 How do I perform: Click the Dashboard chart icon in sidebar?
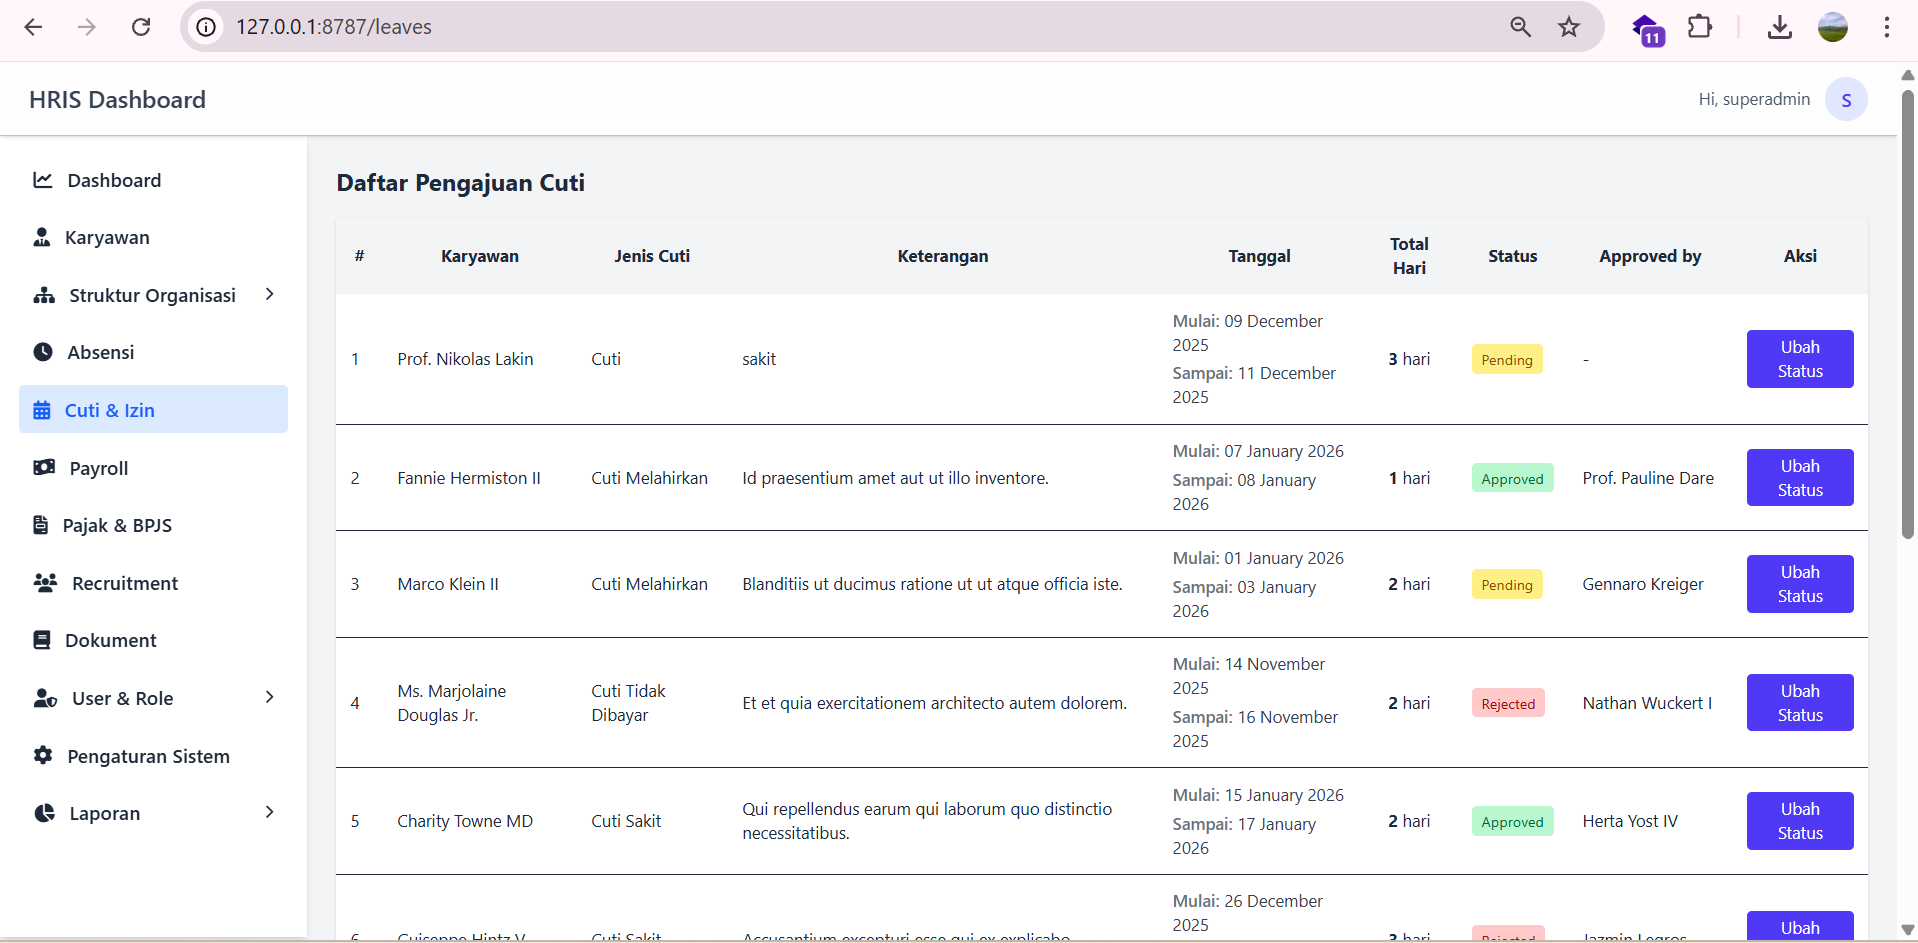pyautogui.click(x=43, y=180)
